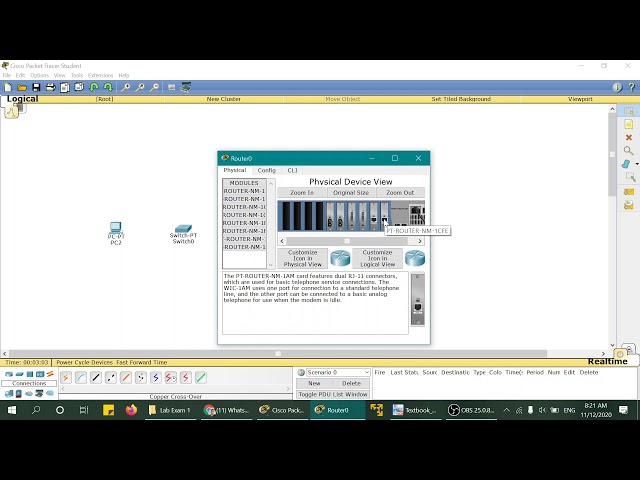Switch to Router0 CLI tab
Image resolution: width=640 pixels, height=480 pixels.
click(x=292, y=170)
